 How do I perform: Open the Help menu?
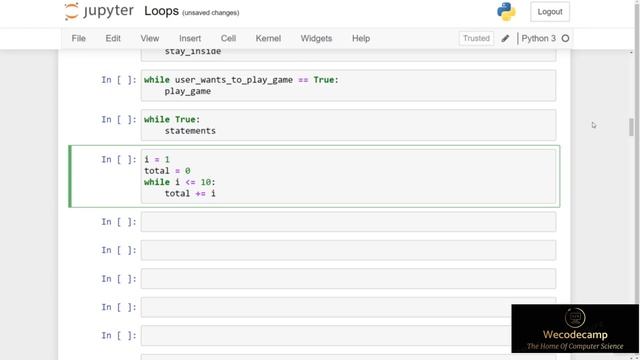tap(361, 38)
